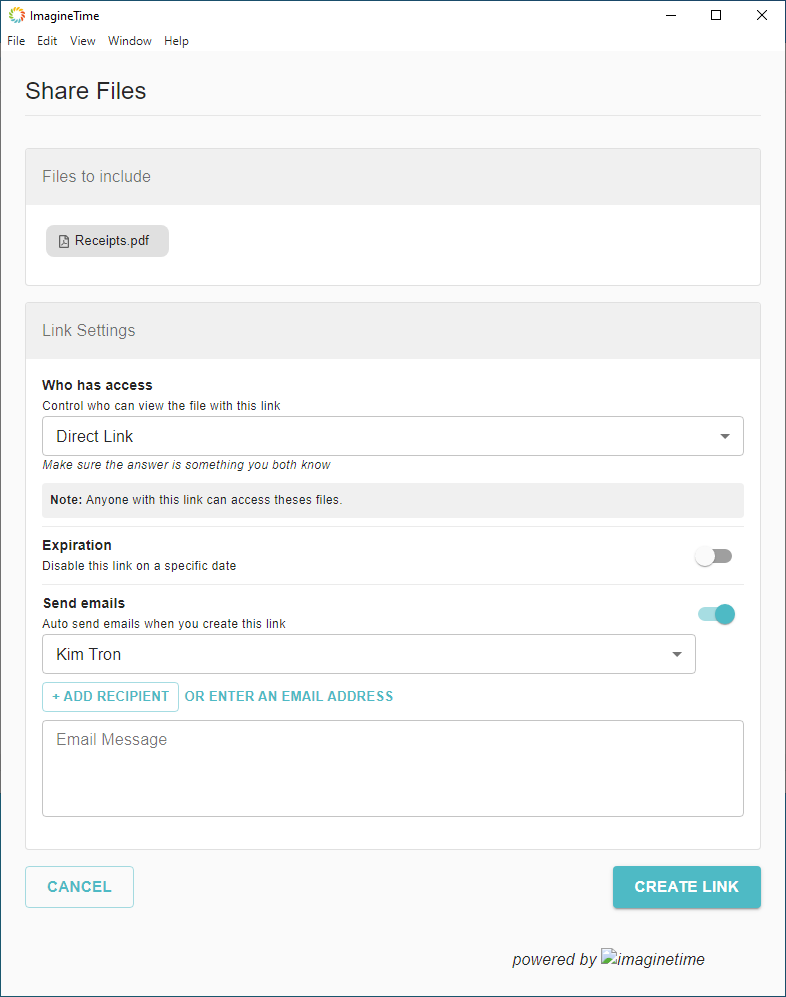786x997 pixels.
Task: Enable the Expiration toggle
Action: (714, 556)
